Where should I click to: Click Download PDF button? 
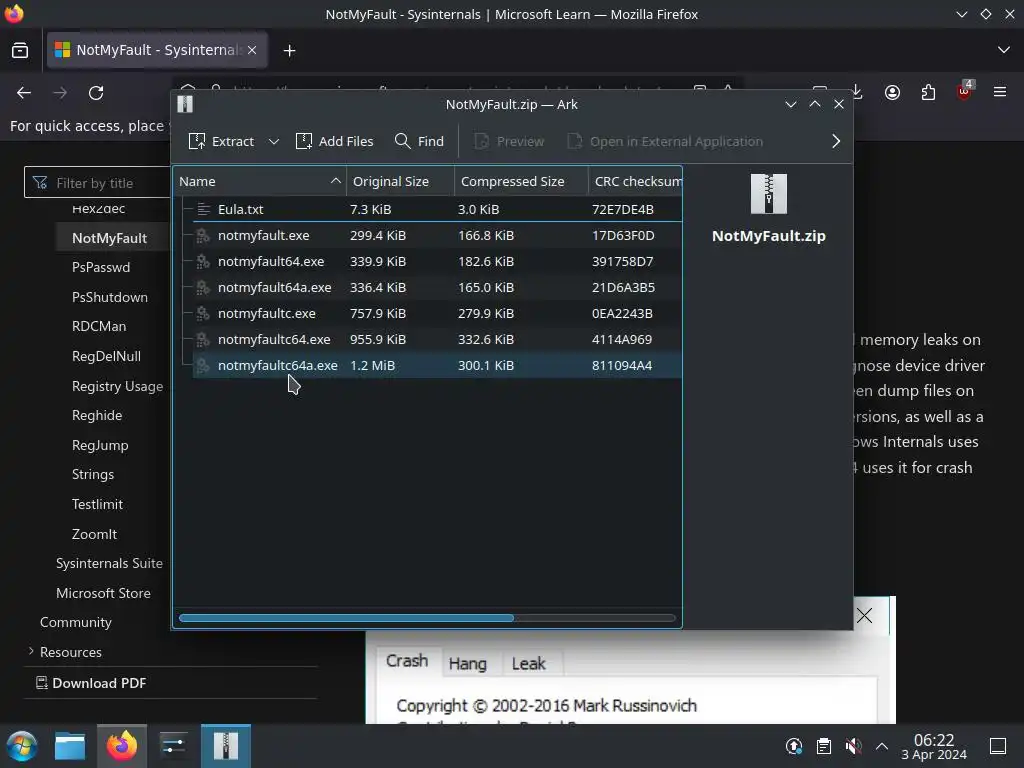point(91,683)
